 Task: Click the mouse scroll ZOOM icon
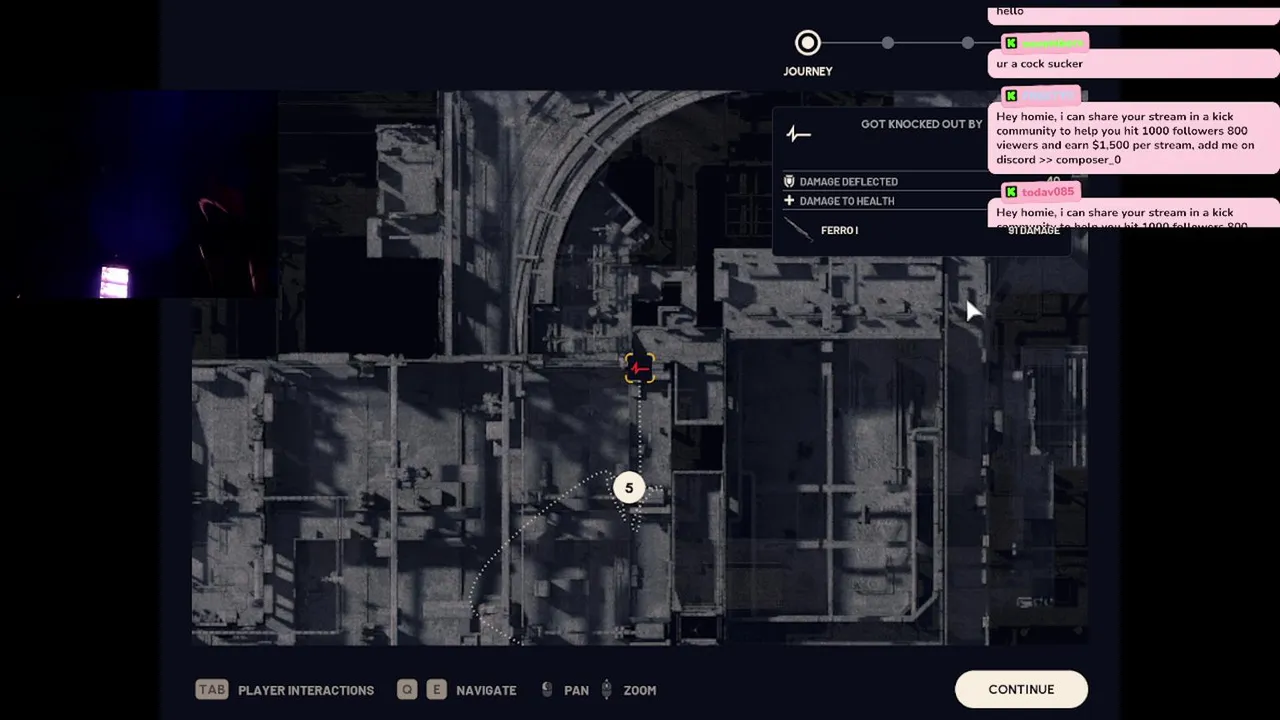[606, 689]
